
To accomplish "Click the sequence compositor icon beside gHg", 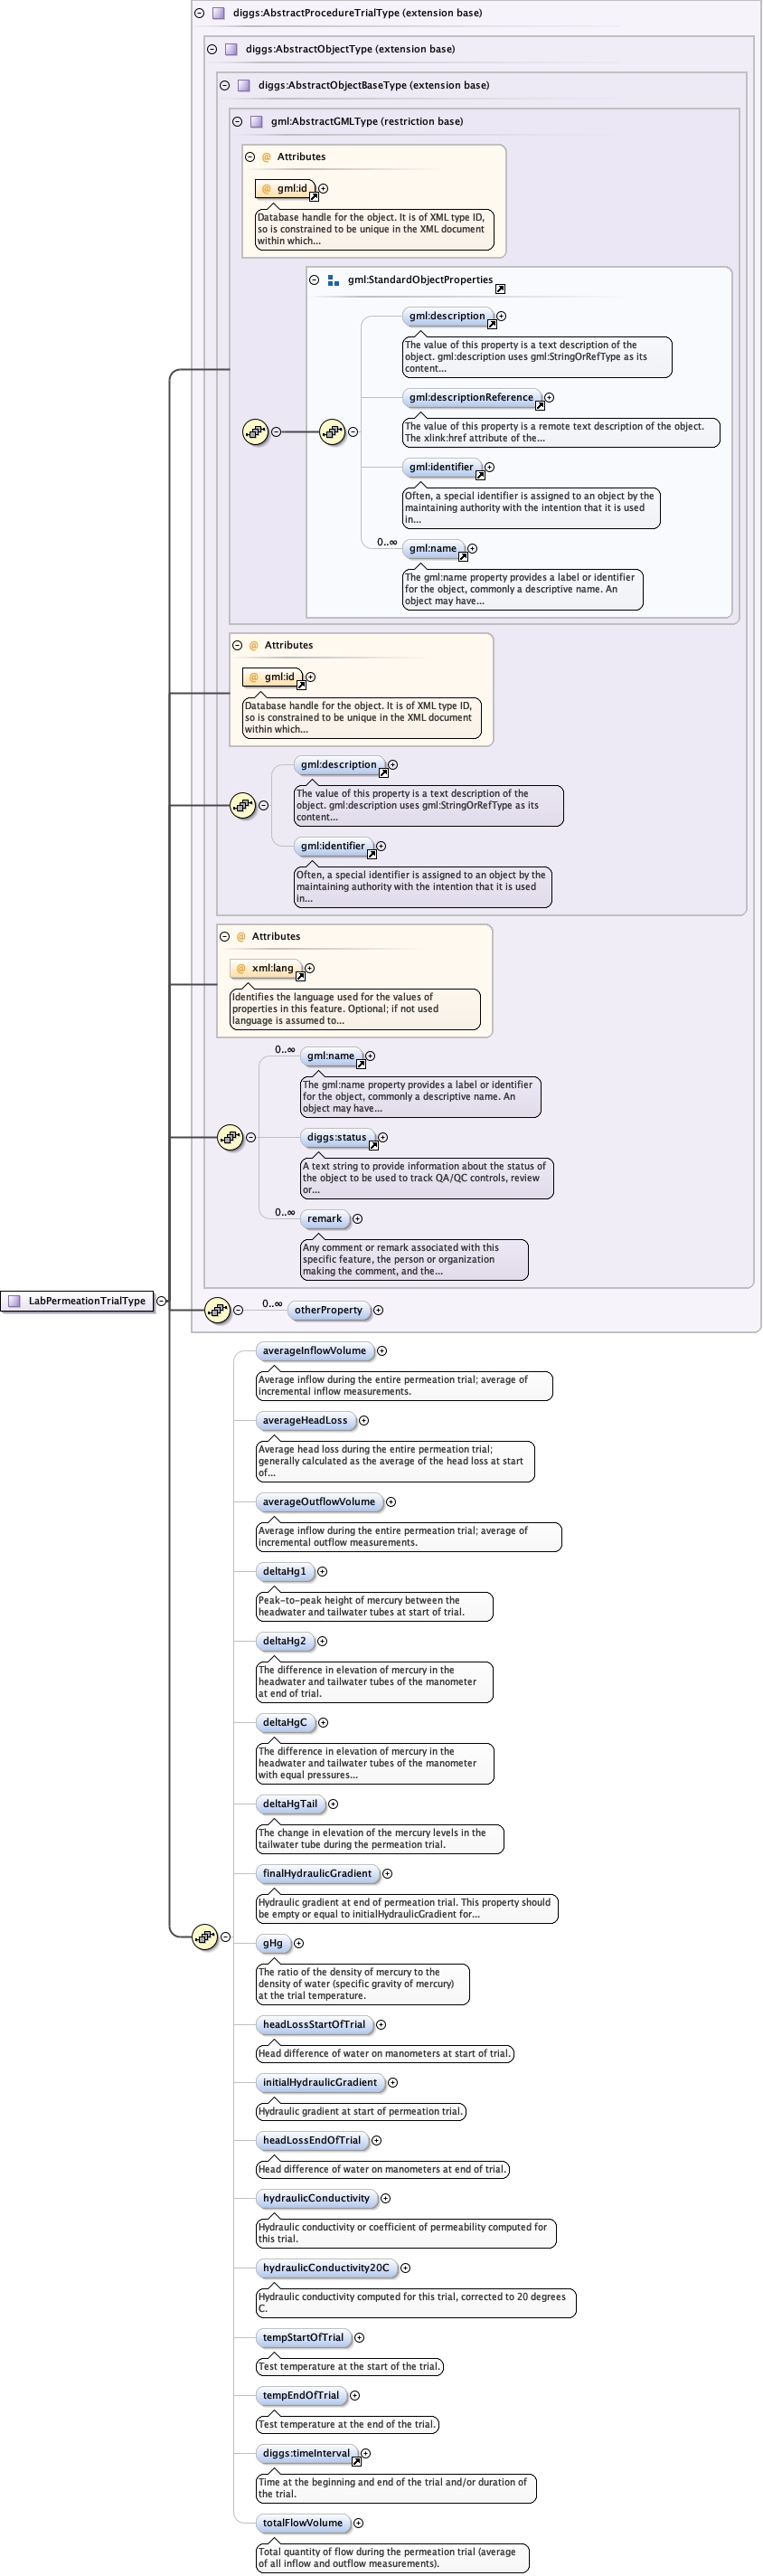I will point(204,1936).
